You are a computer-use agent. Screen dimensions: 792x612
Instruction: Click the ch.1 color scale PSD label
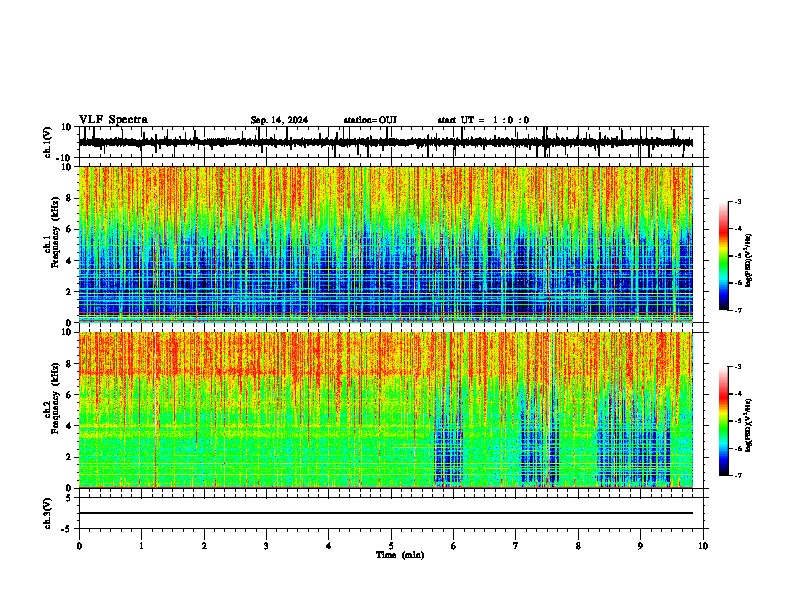point(749,260)
